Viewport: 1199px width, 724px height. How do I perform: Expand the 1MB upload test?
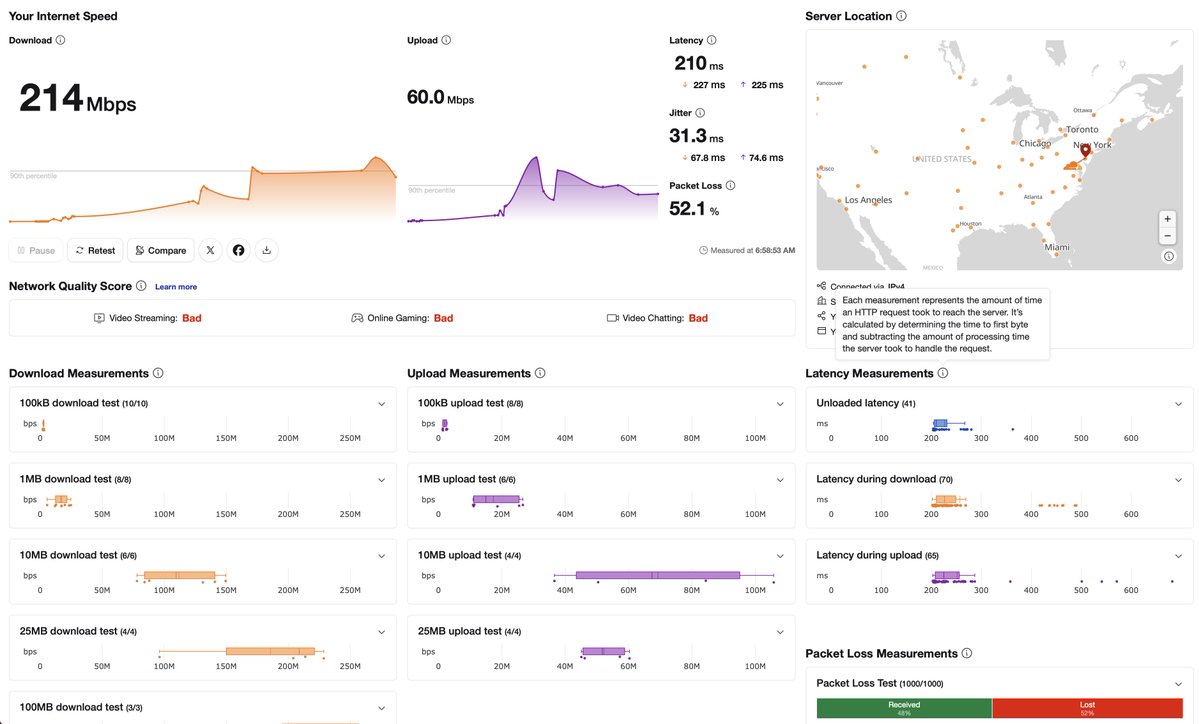click(x=780, y=480)
